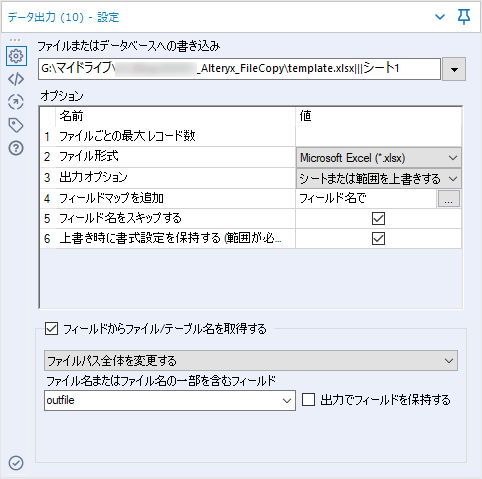The image size is (482, 479).
Task: Enable 出力でフィールドを保持する checkbox
Action: [x=308, y=400]
